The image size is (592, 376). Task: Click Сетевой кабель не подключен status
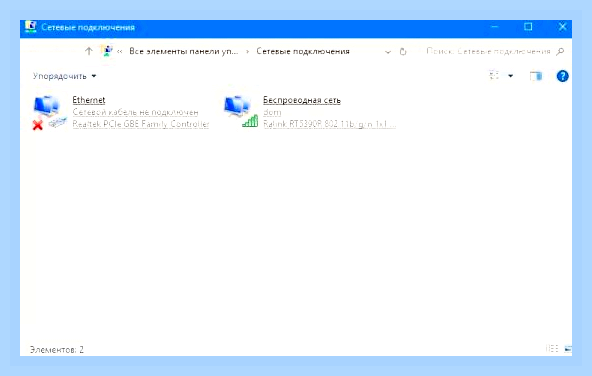click(135, 112)
